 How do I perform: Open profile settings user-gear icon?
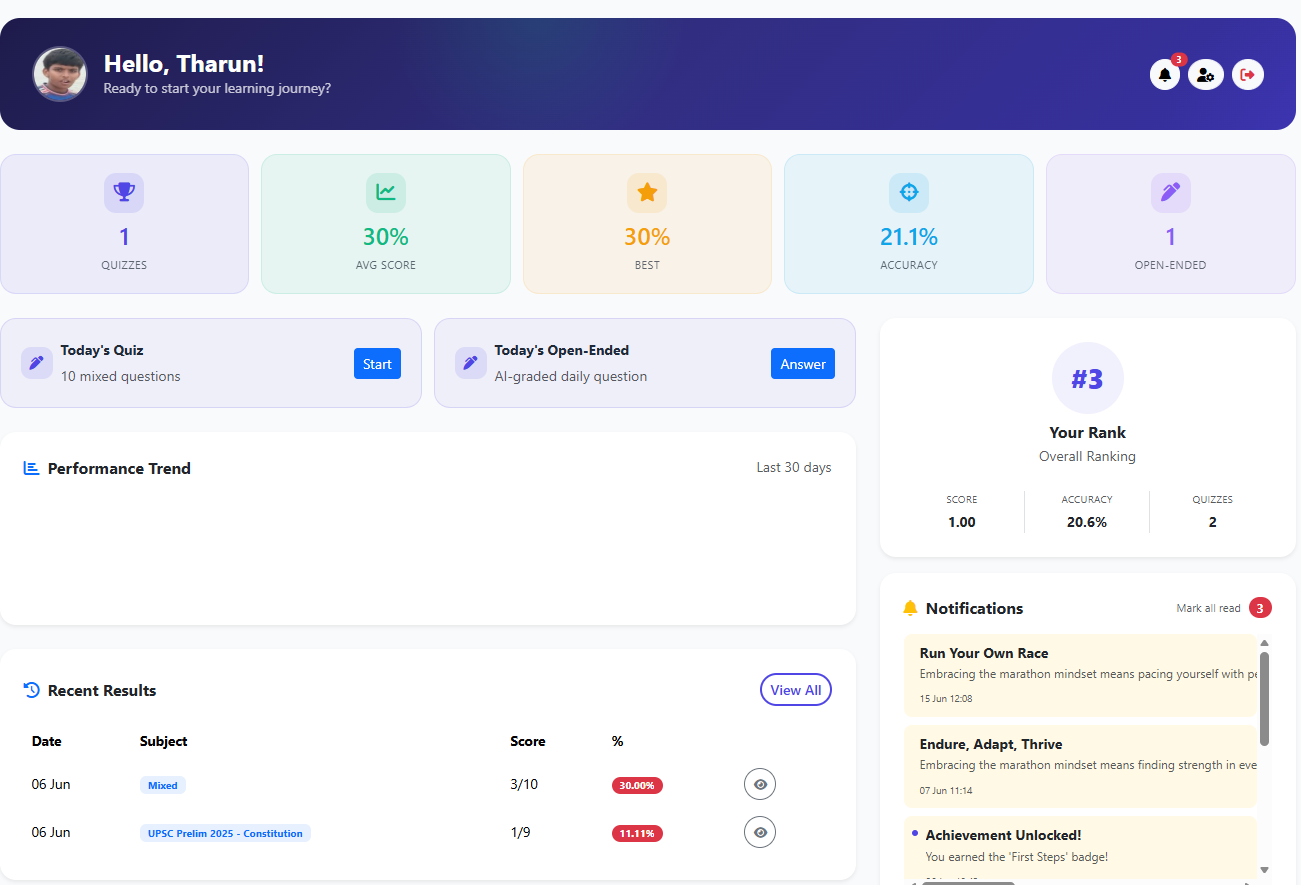click(1206, 74)
